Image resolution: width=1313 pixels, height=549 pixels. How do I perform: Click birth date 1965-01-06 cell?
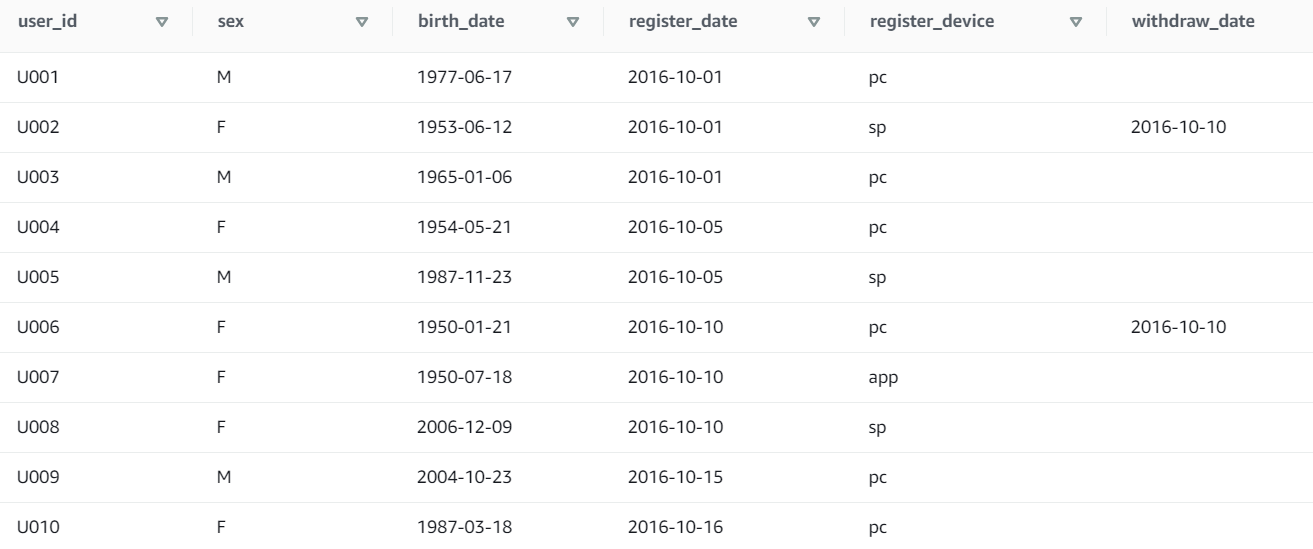pos(464,178)
